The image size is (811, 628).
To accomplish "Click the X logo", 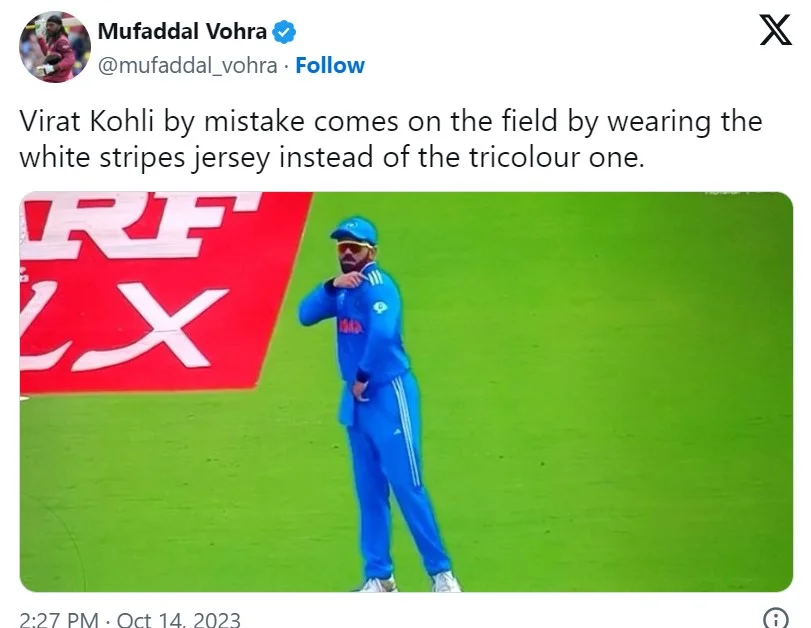I will (x=774, y=32).
